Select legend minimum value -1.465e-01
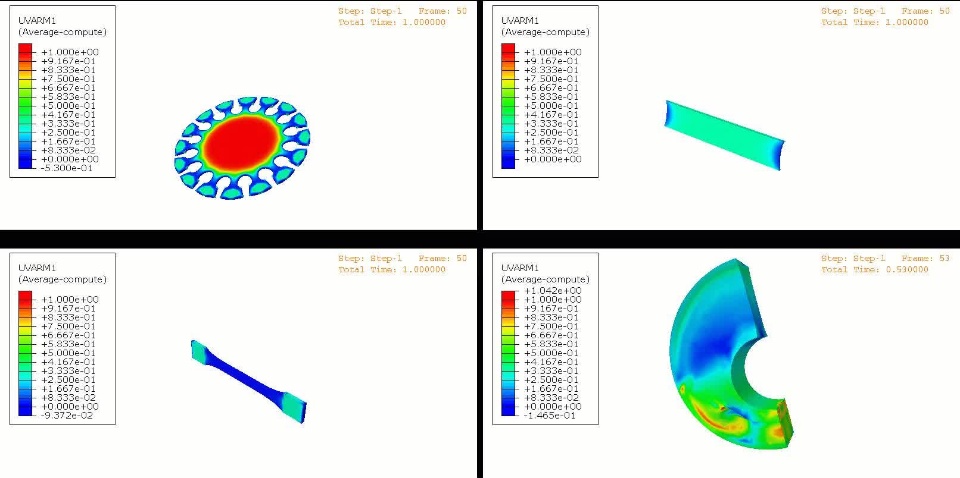960x478 pixels. (549, 415)
